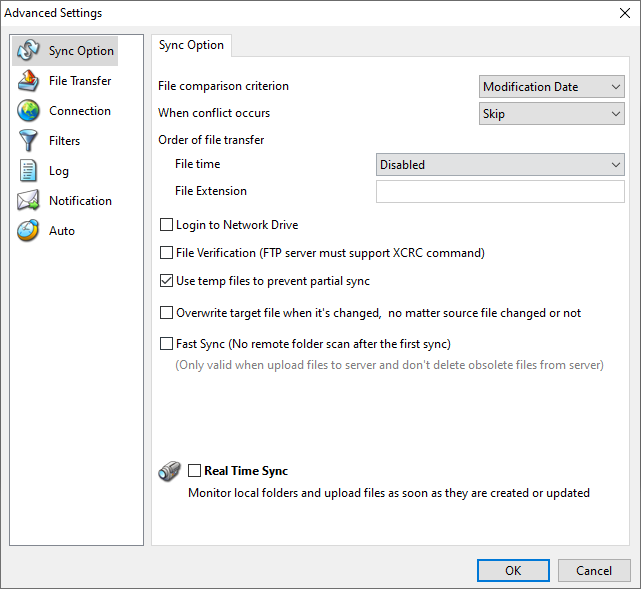The image size is (641, 589).
Task: Click the Sync Option sidebar icon
Action: [x=29, y=51]
